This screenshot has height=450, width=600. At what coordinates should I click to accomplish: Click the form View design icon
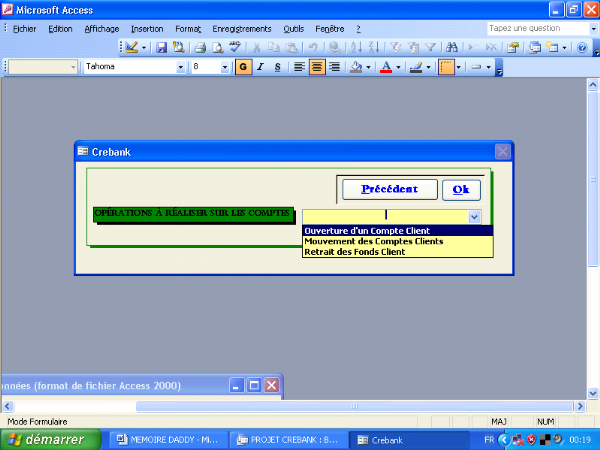(131, 47)
